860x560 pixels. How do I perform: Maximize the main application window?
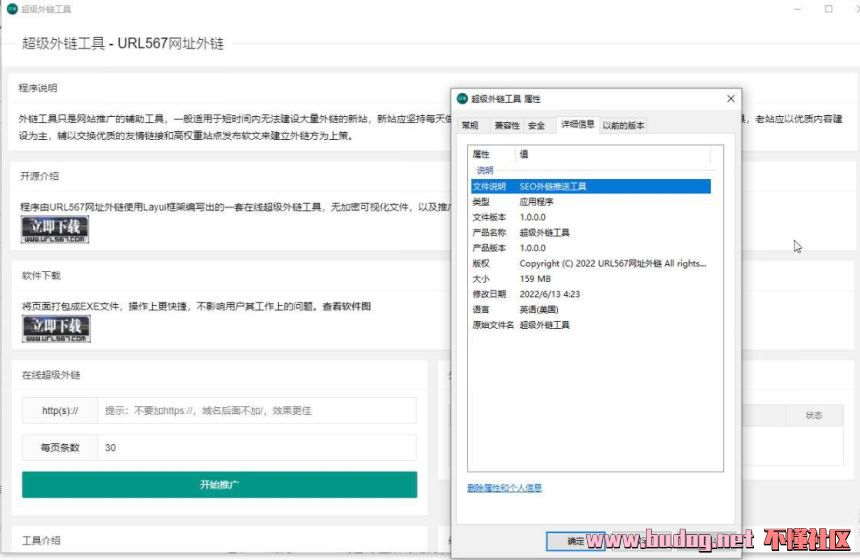tap(828, 9)
